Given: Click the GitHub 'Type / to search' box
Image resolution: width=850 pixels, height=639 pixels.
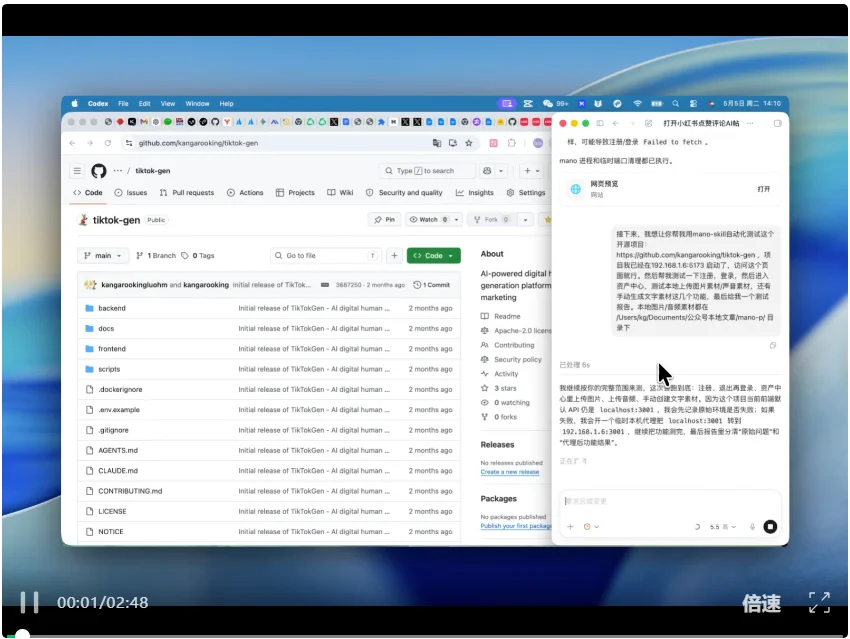Looking at the screenshot, I should click(x=427, y=171).
